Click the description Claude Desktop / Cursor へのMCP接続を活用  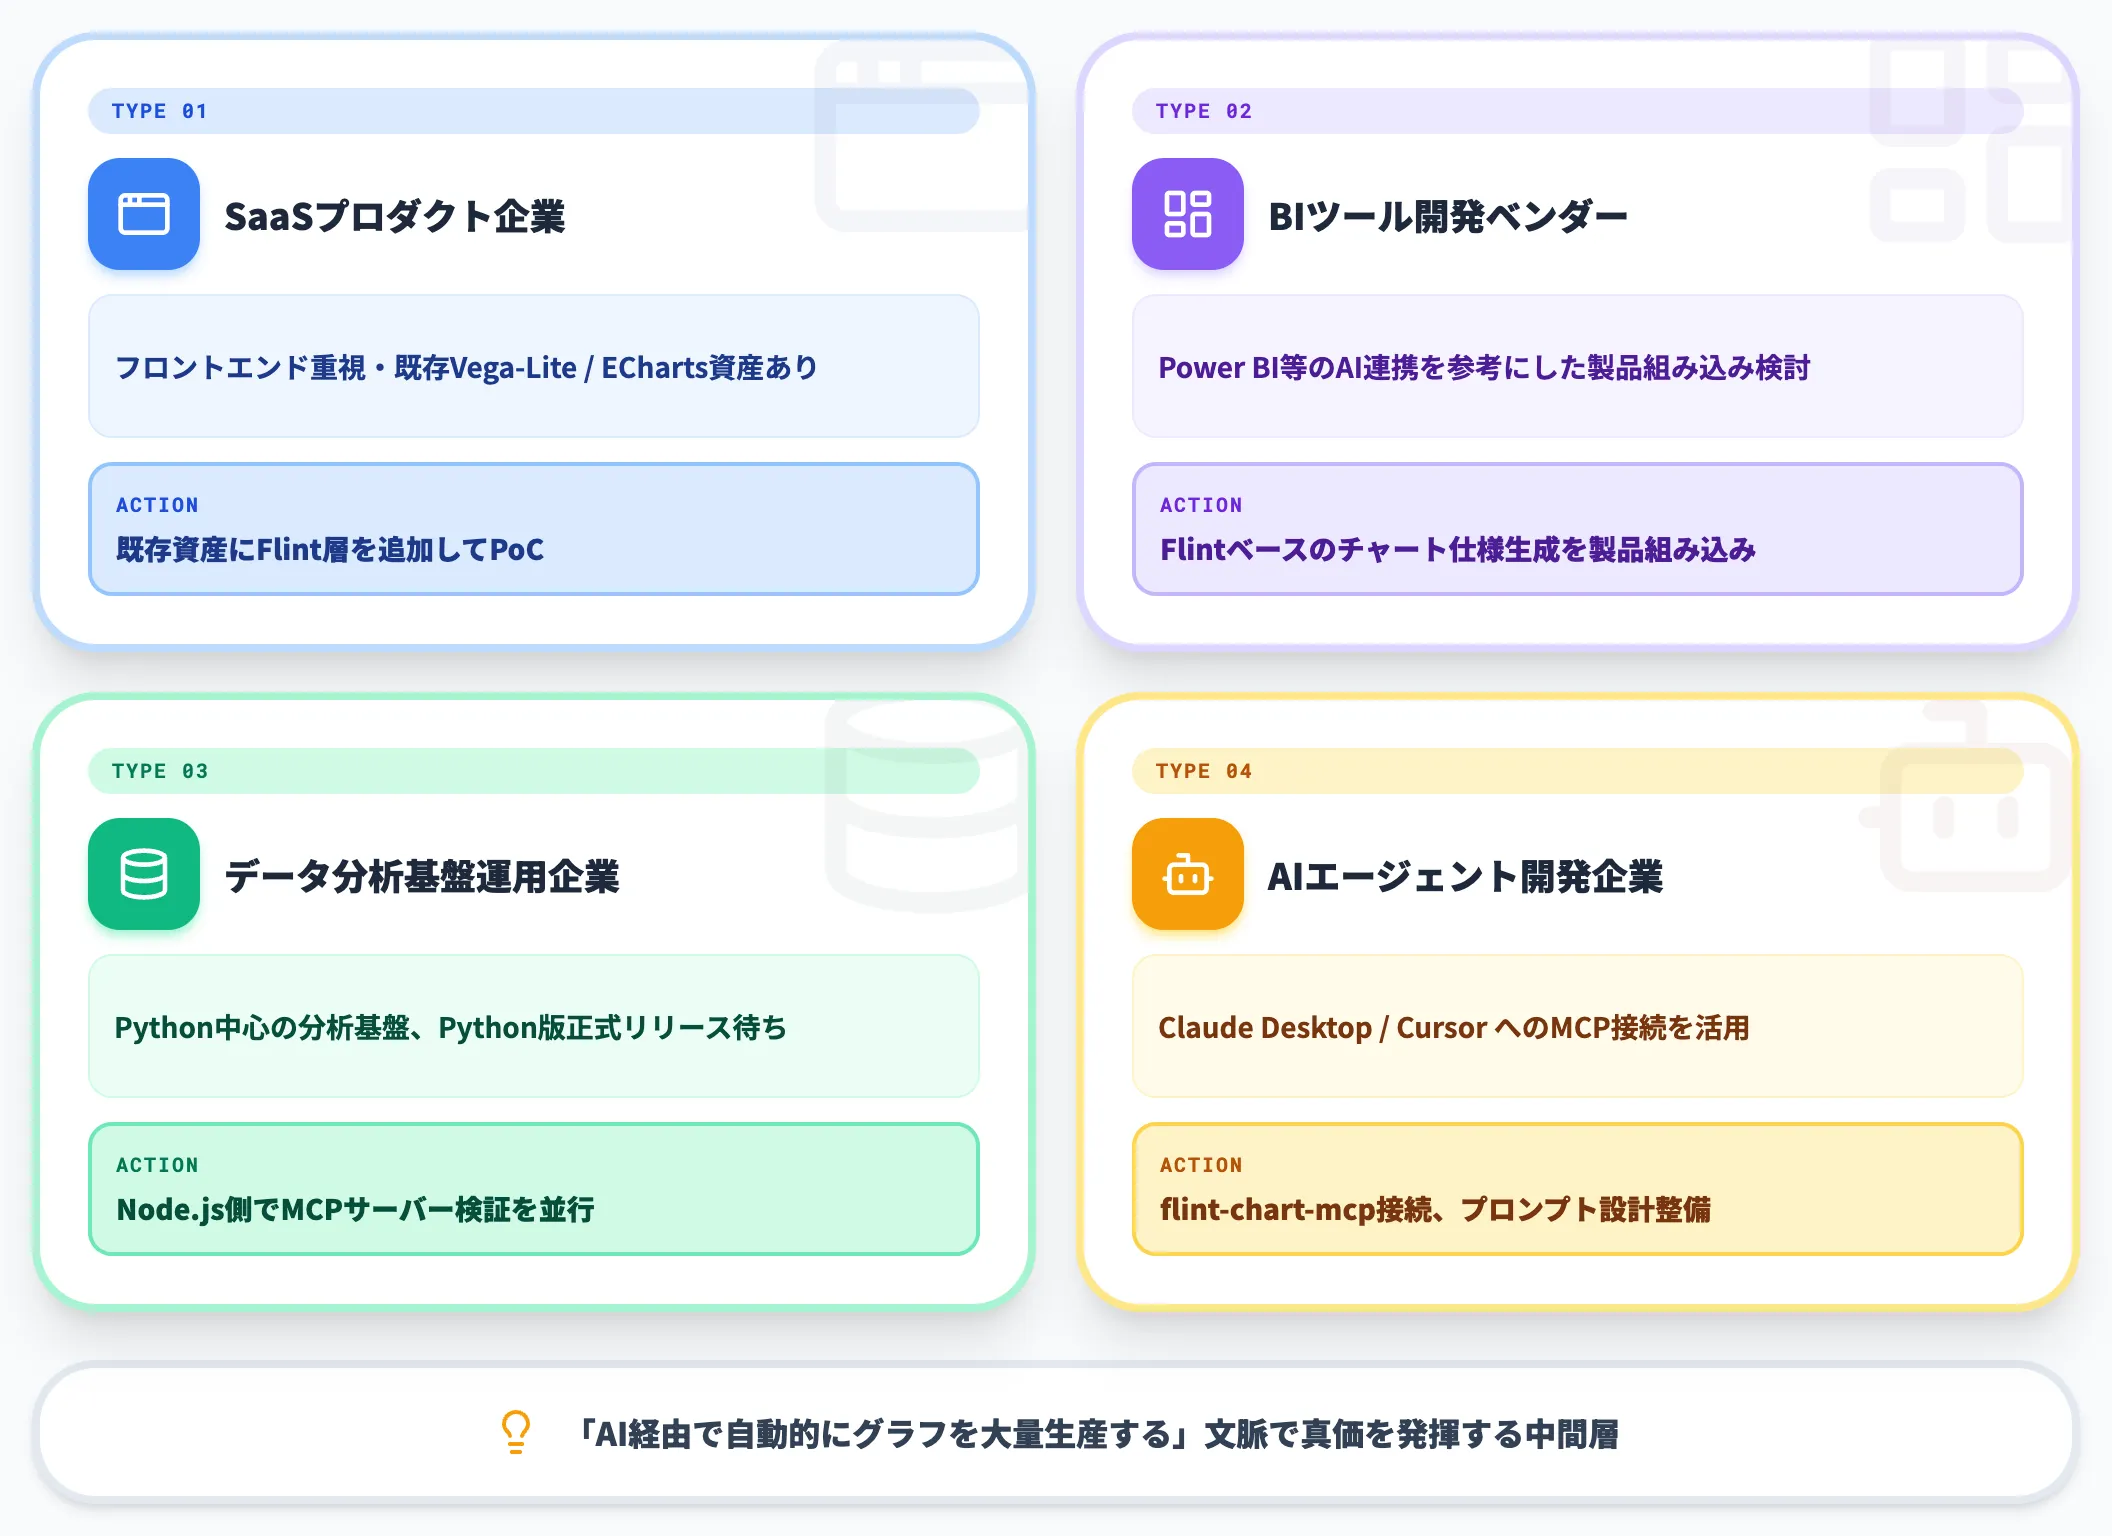(x=1454, y=1027)
